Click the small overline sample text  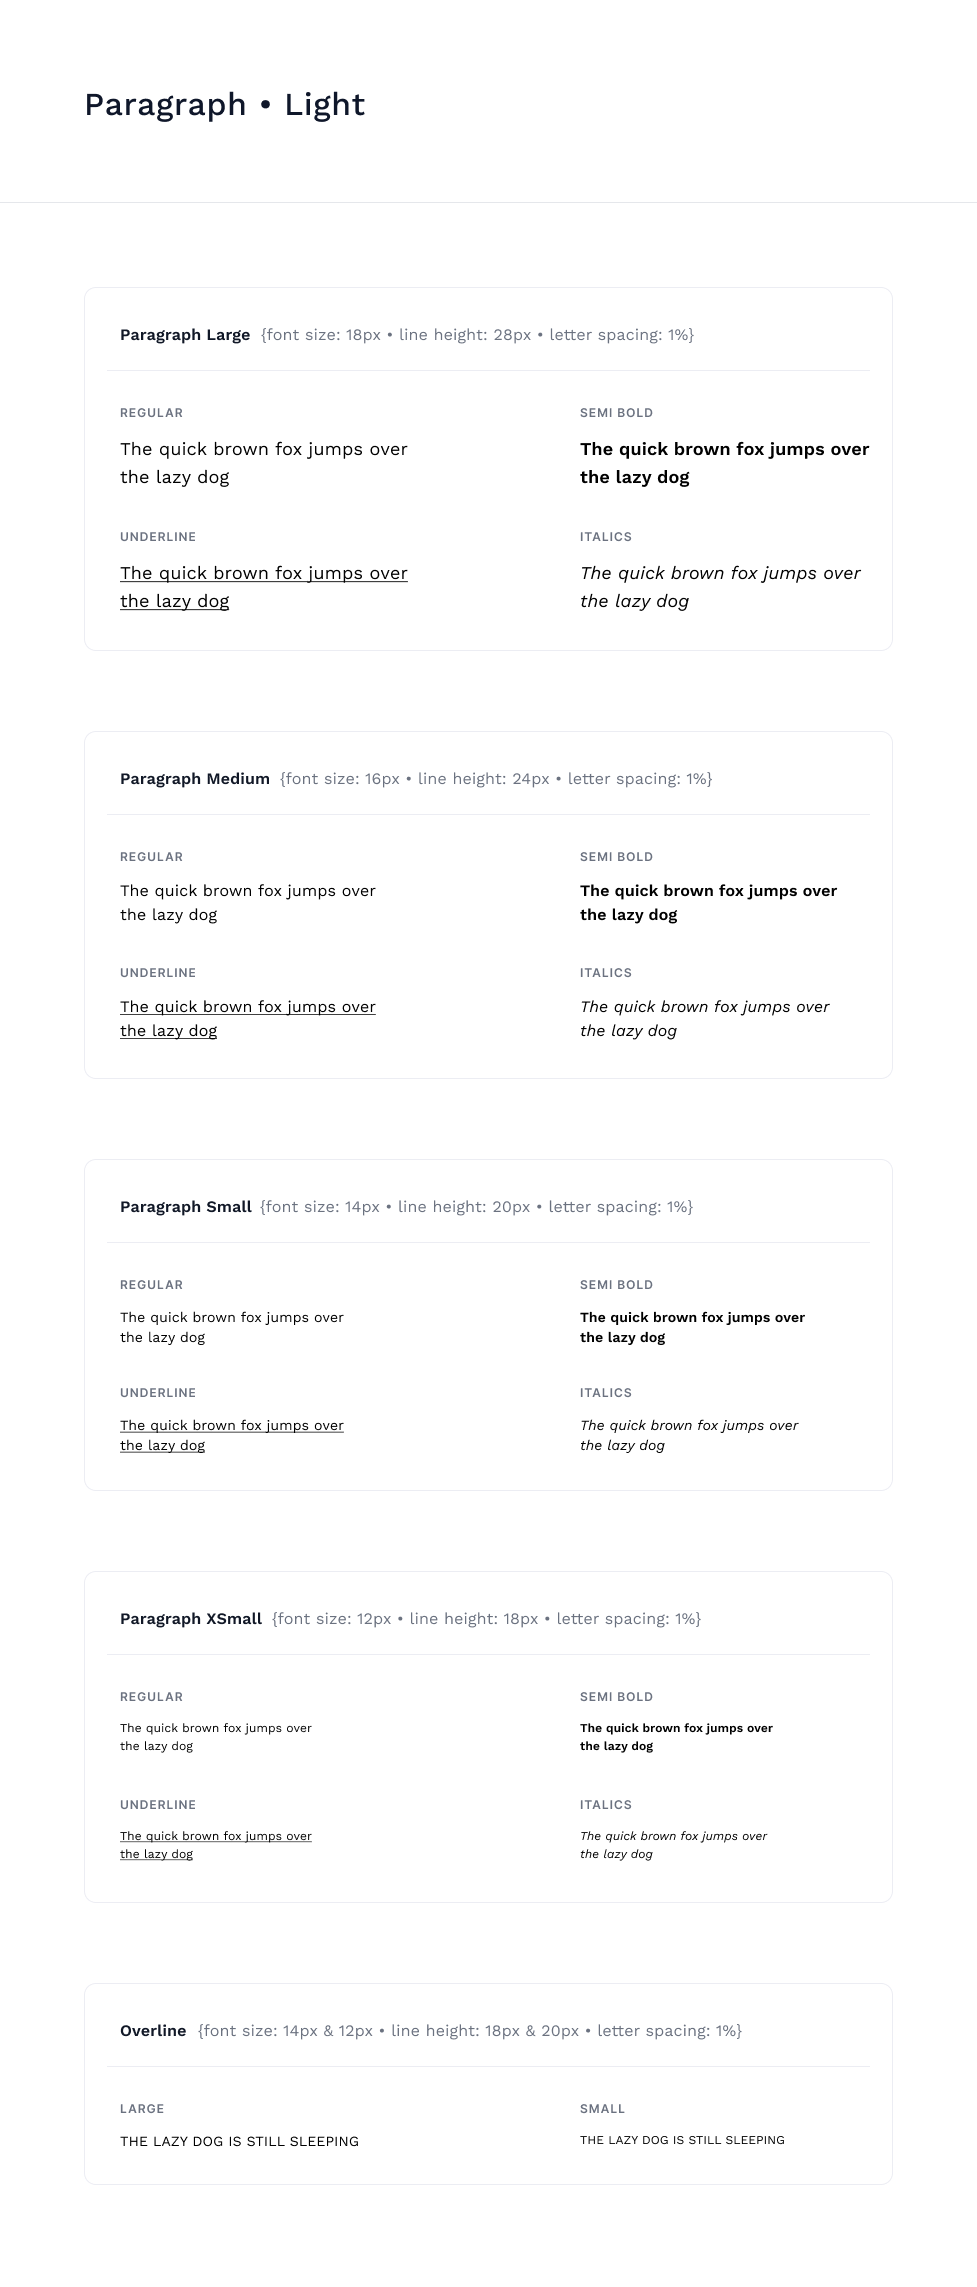point(682,2140)
